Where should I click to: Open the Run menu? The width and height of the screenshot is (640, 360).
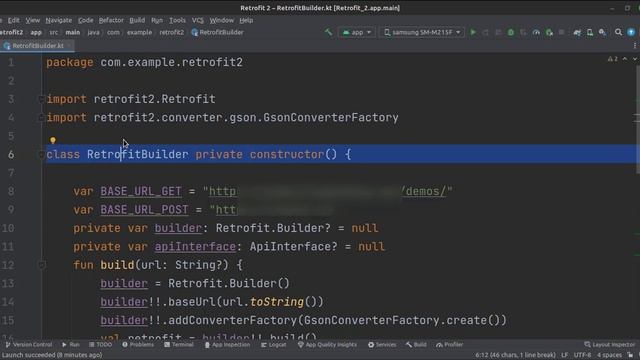coord(157,20)
